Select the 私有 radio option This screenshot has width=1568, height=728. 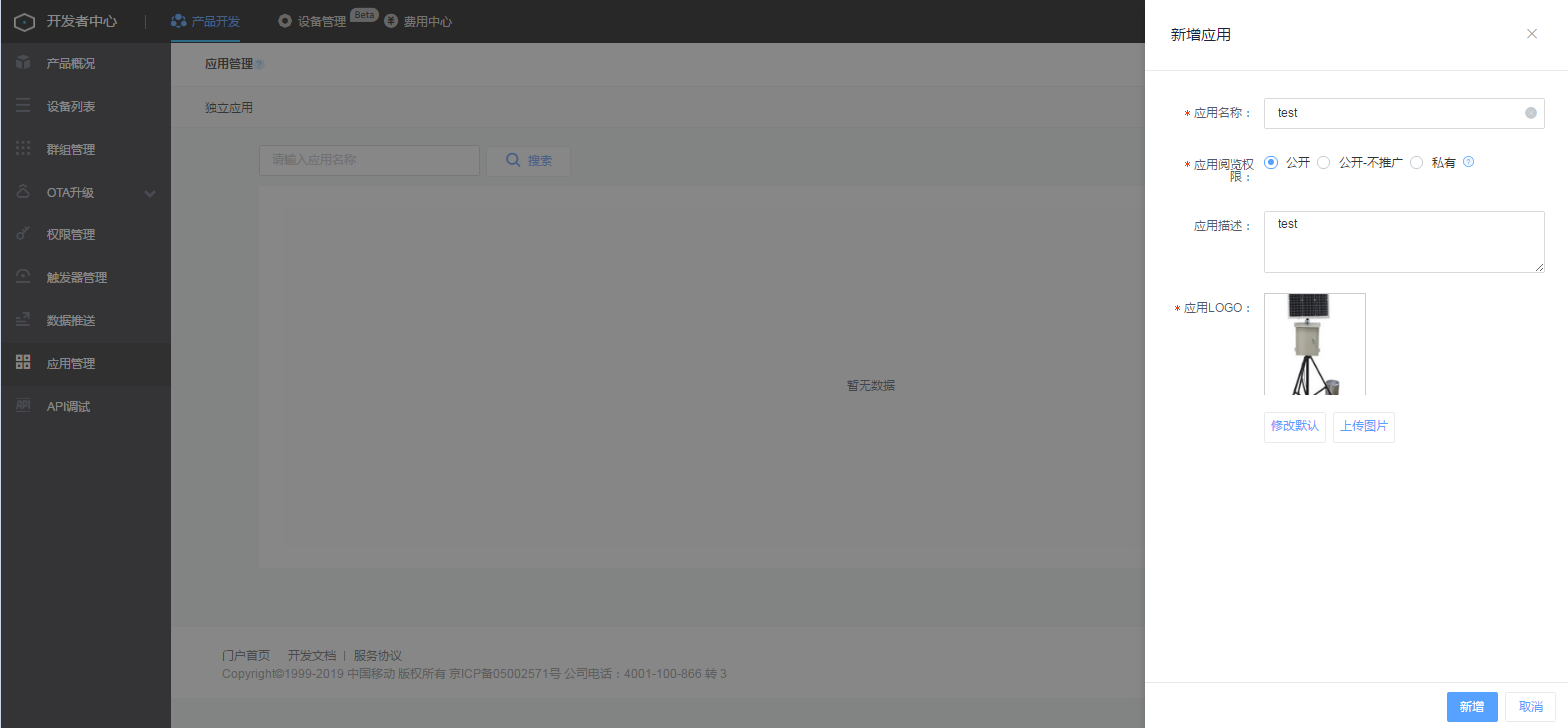tap(1416, 162)
